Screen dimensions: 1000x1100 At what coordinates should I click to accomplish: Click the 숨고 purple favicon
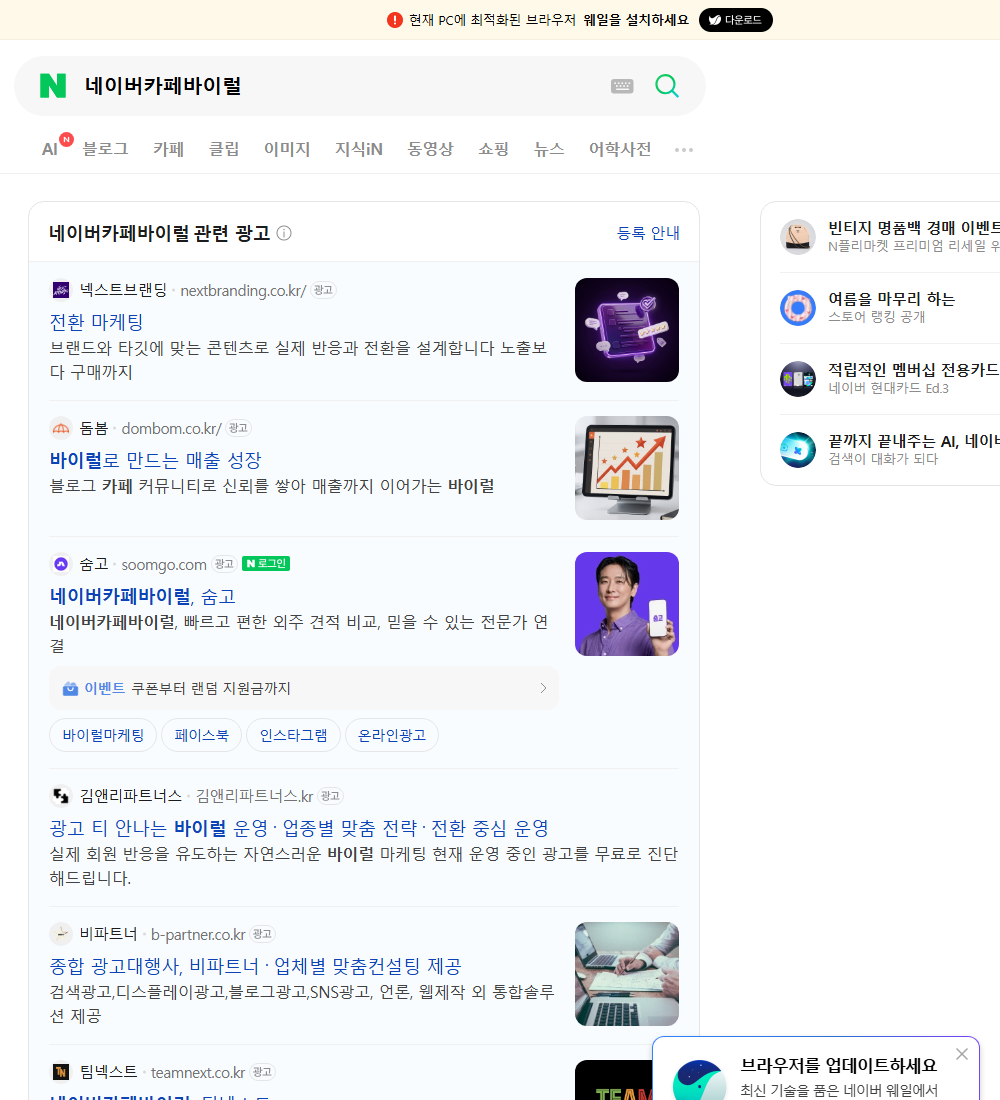pos(61,564)
